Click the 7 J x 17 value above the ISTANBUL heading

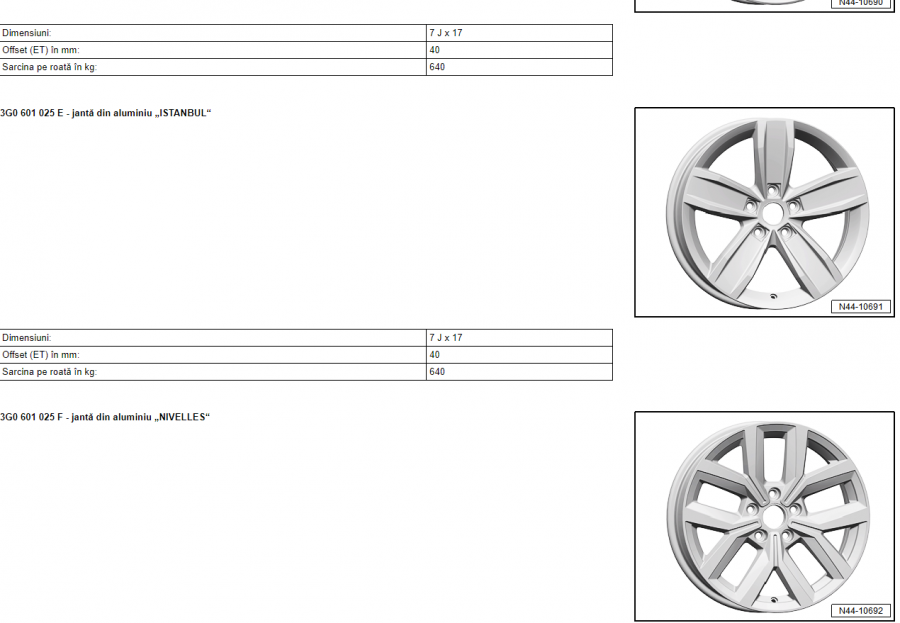coord(446,33)
